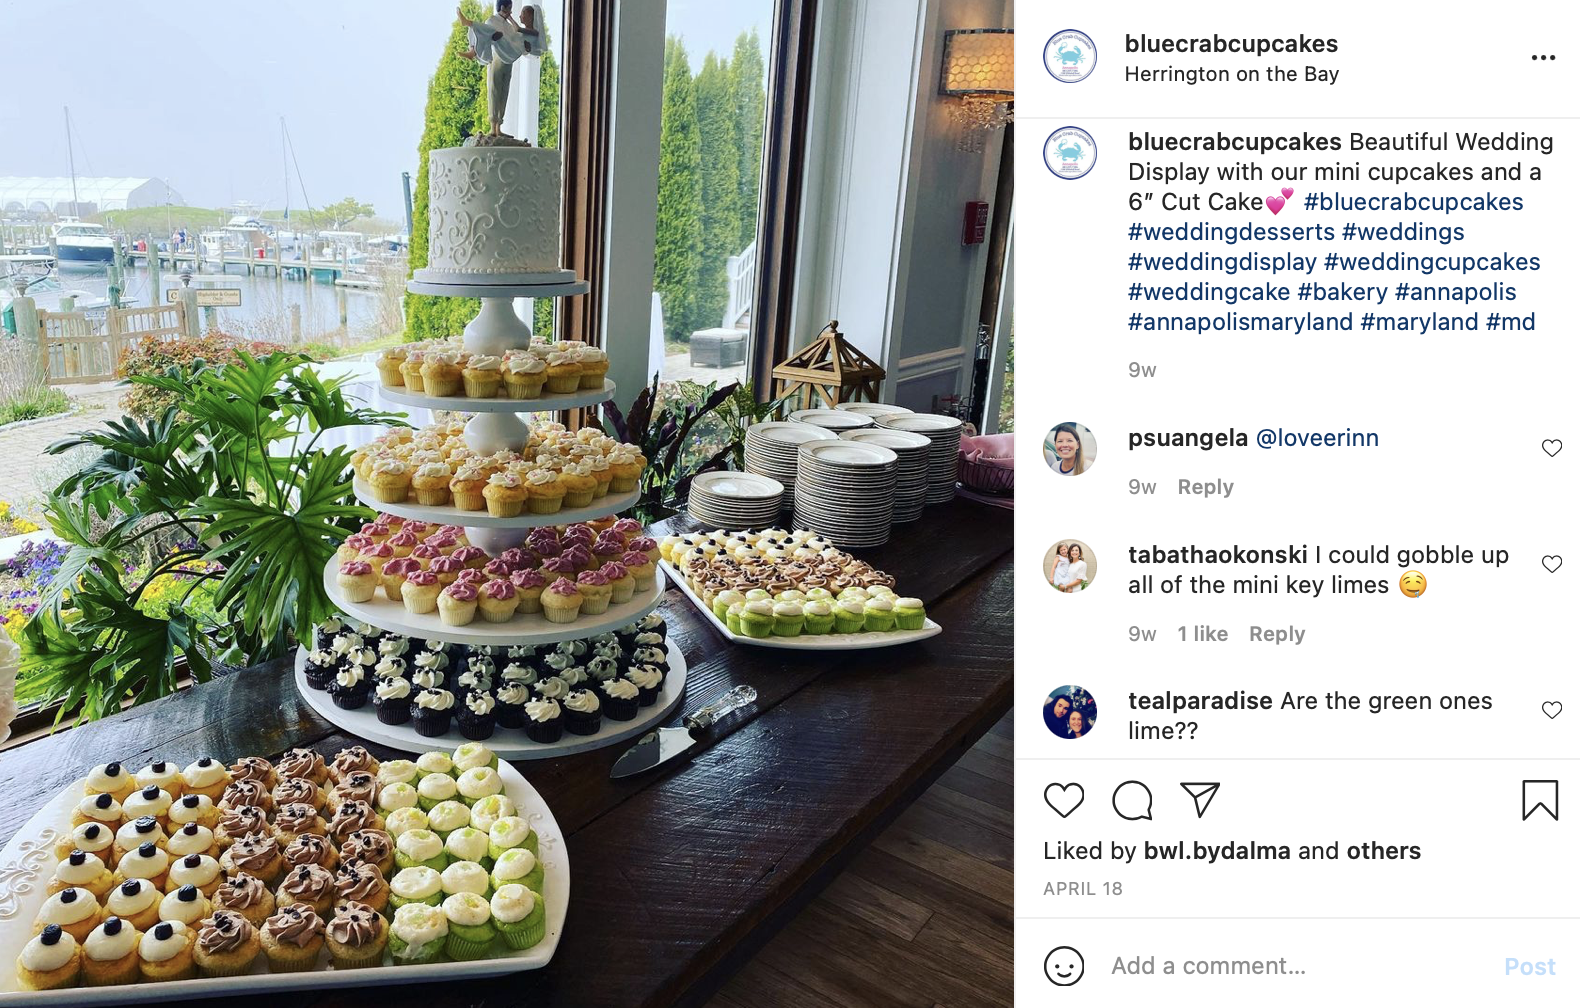This screenshot has width=1580, height=1008.
Task: Open psuangela's profile avatar
Action: pos(1070,449)
